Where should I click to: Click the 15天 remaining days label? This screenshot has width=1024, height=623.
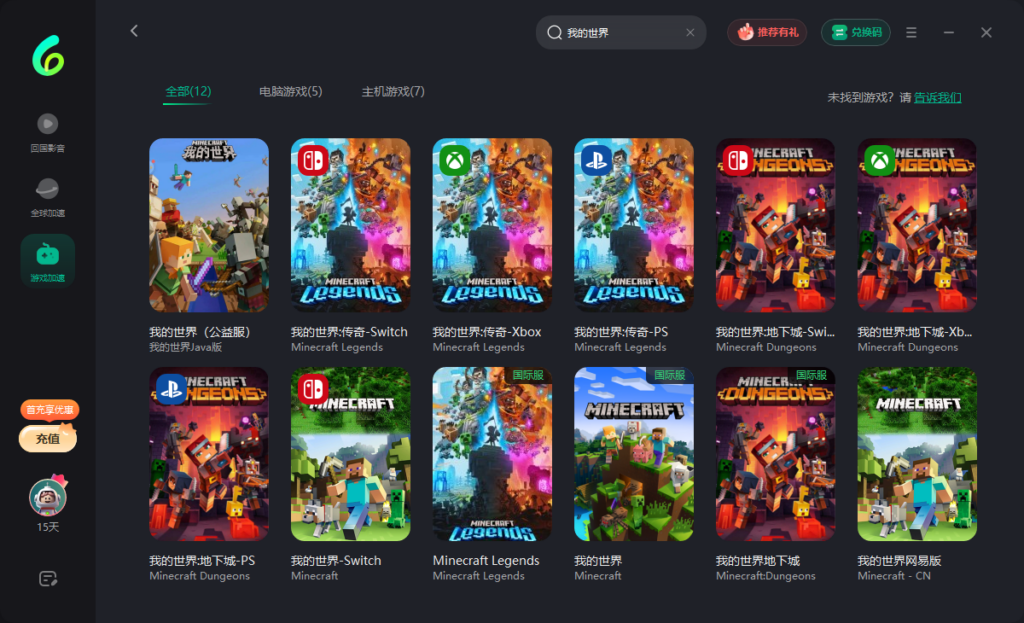pos(48,527)
